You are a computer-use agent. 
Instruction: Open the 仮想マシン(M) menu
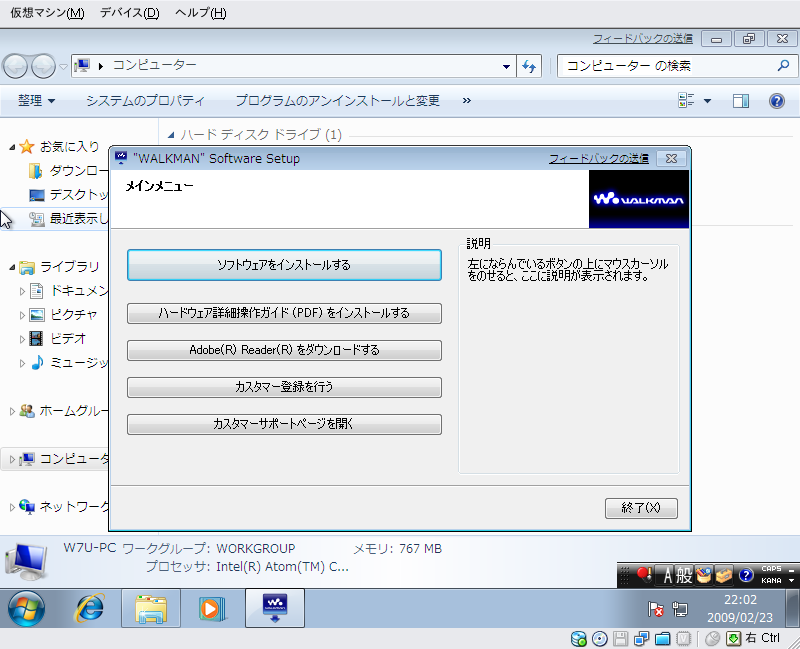click(47, 13)
